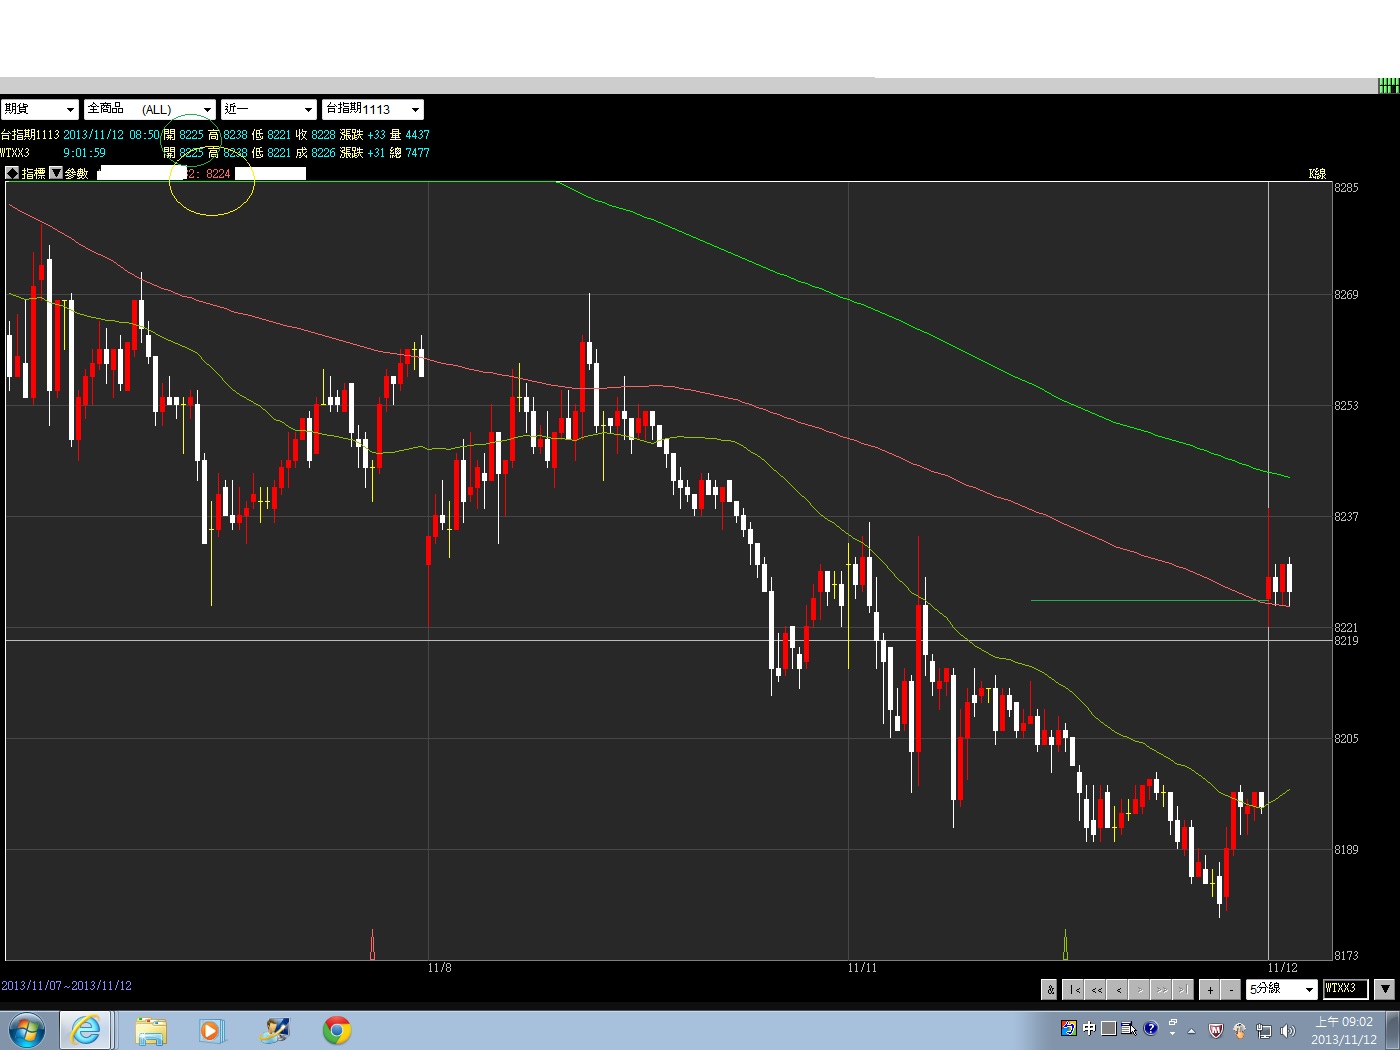This screenshot has height=1050, width=1400.
Task: Open the 近一 contract month dropdown
Action: click(x=269, y=109)
